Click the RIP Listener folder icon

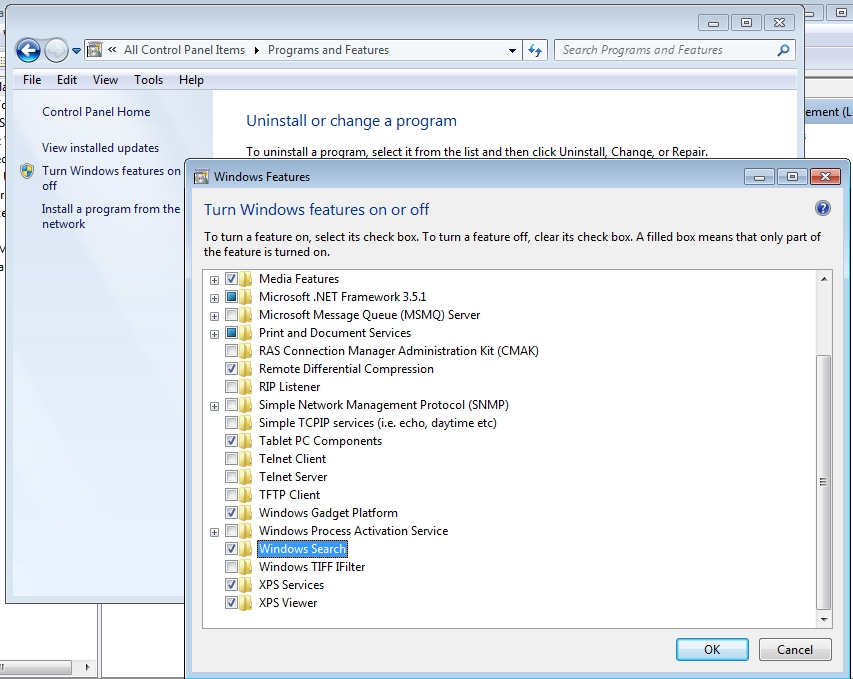click(x=246, y=387)
